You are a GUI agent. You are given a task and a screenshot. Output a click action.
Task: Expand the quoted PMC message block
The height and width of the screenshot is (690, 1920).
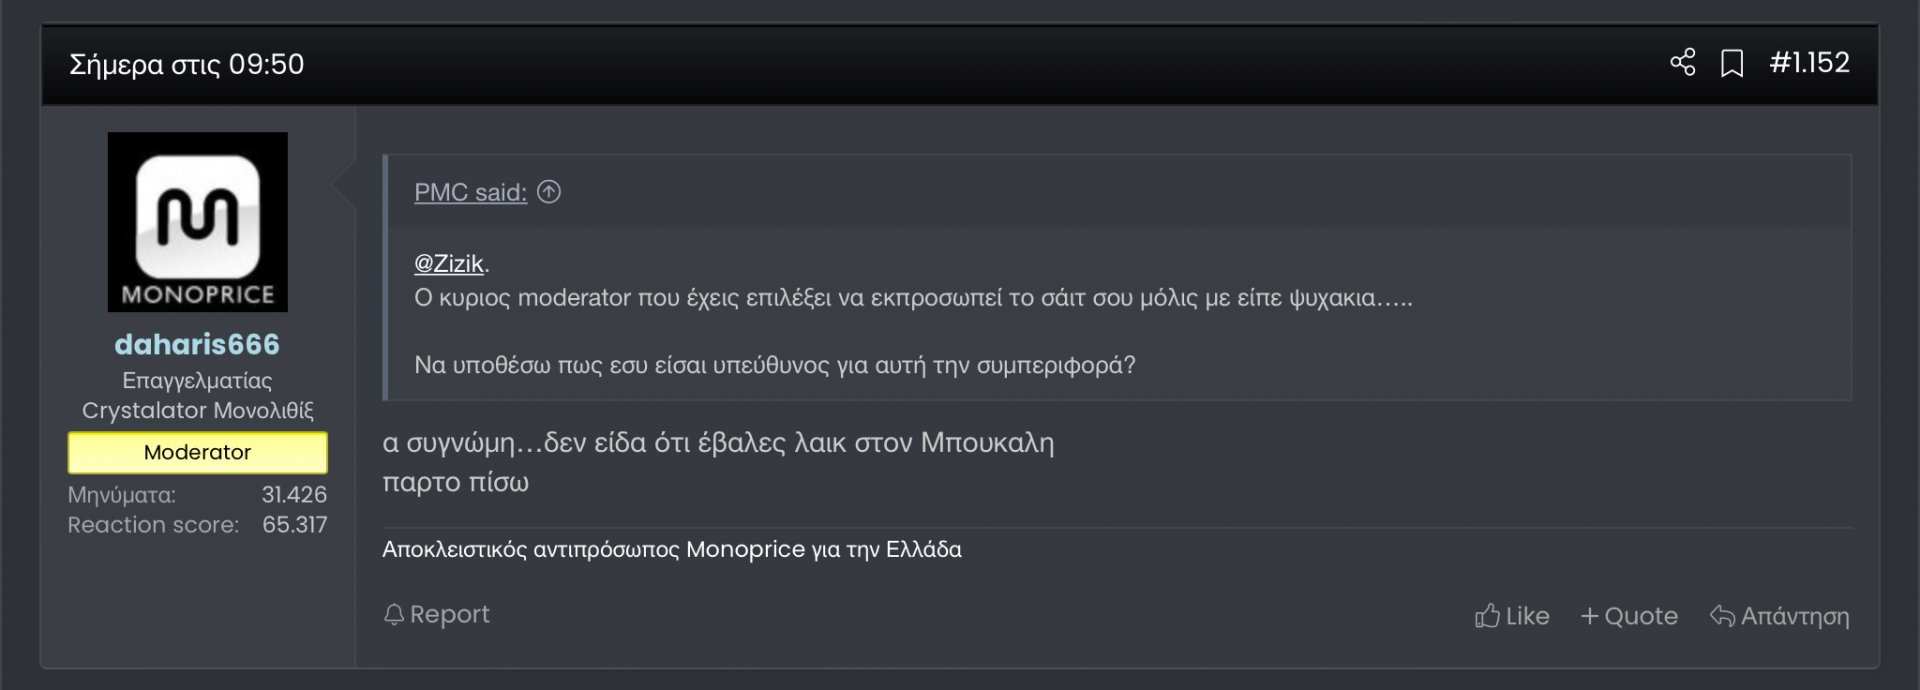pyautogui.click(x=1117, y=330)
